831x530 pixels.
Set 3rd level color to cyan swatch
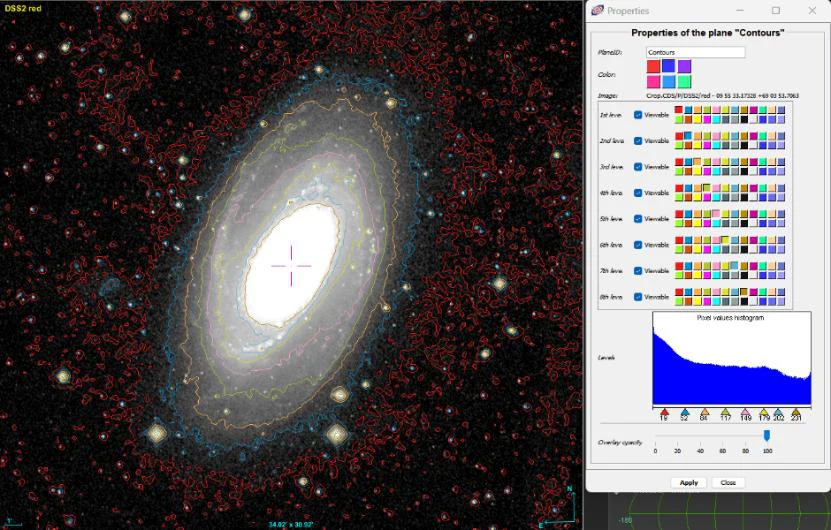(x=716, y=171)
